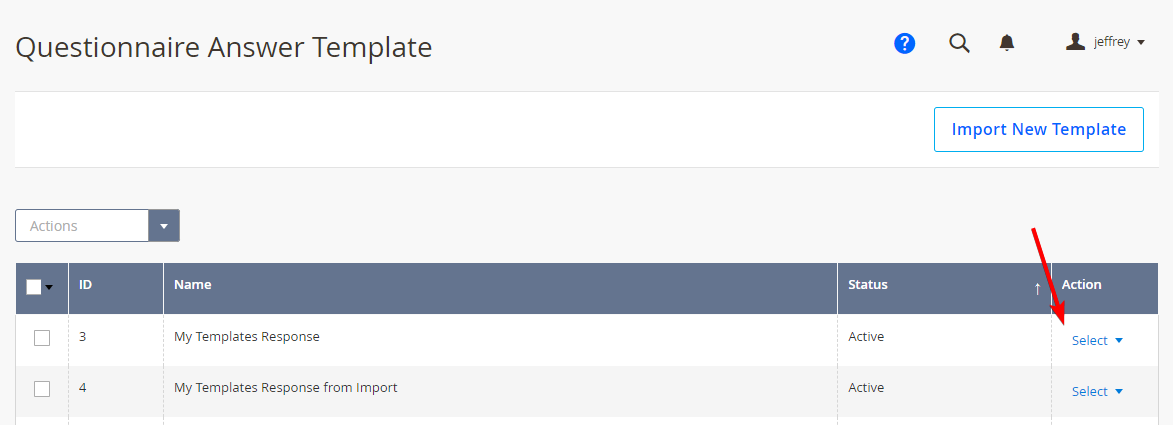
Task: Click Select link for My Templates Response from Import
Action: [1089, 391]
